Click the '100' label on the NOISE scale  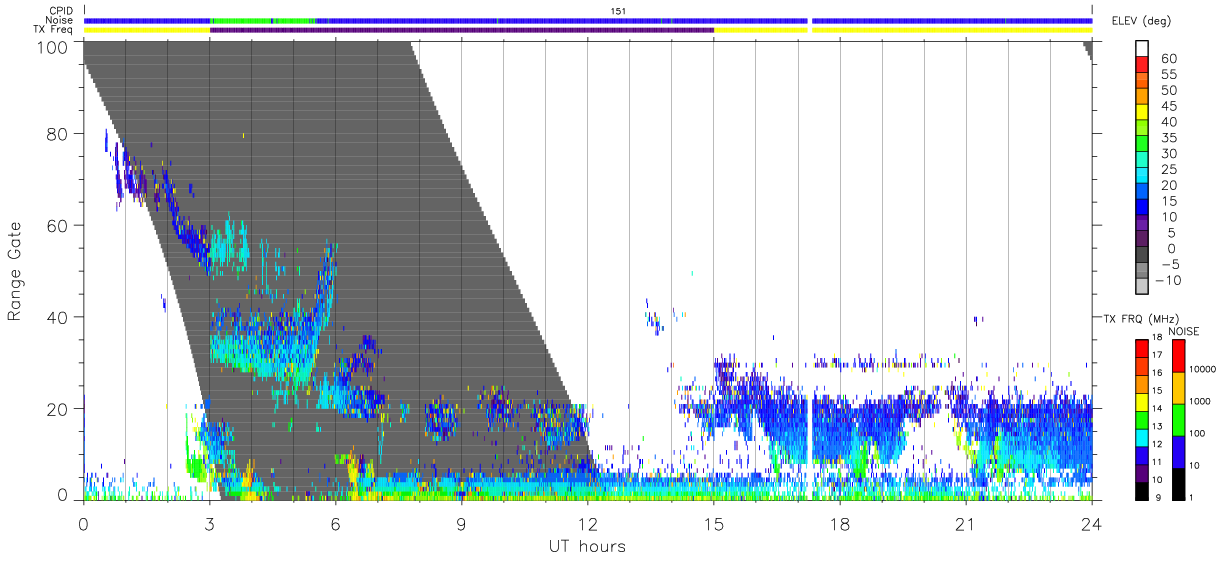tap(1198, 433)
